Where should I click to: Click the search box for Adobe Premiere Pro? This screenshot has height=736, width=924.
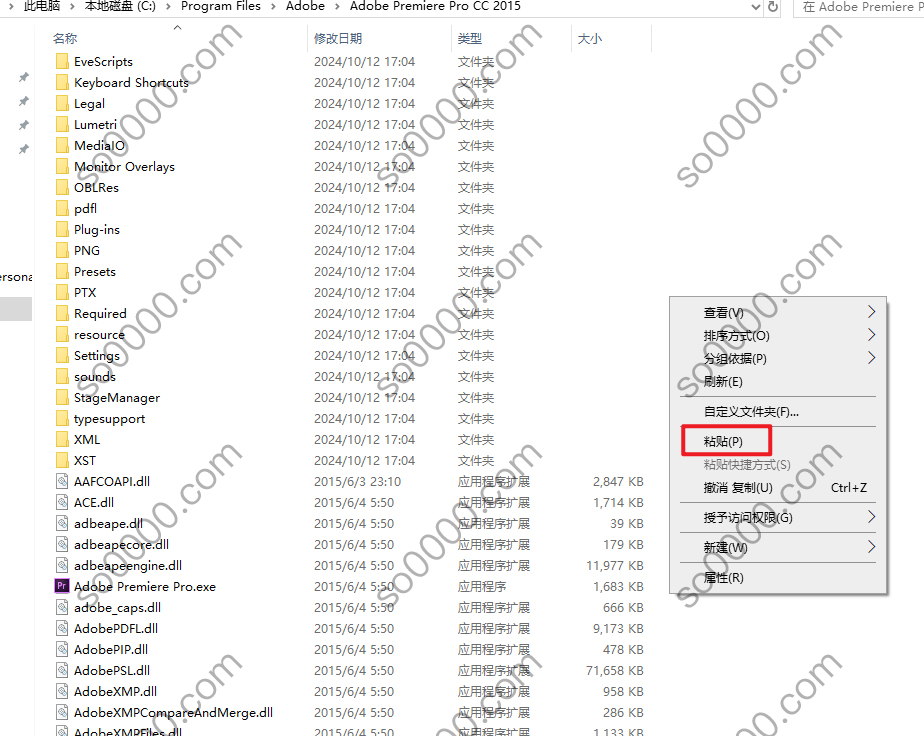click(859, 7)
